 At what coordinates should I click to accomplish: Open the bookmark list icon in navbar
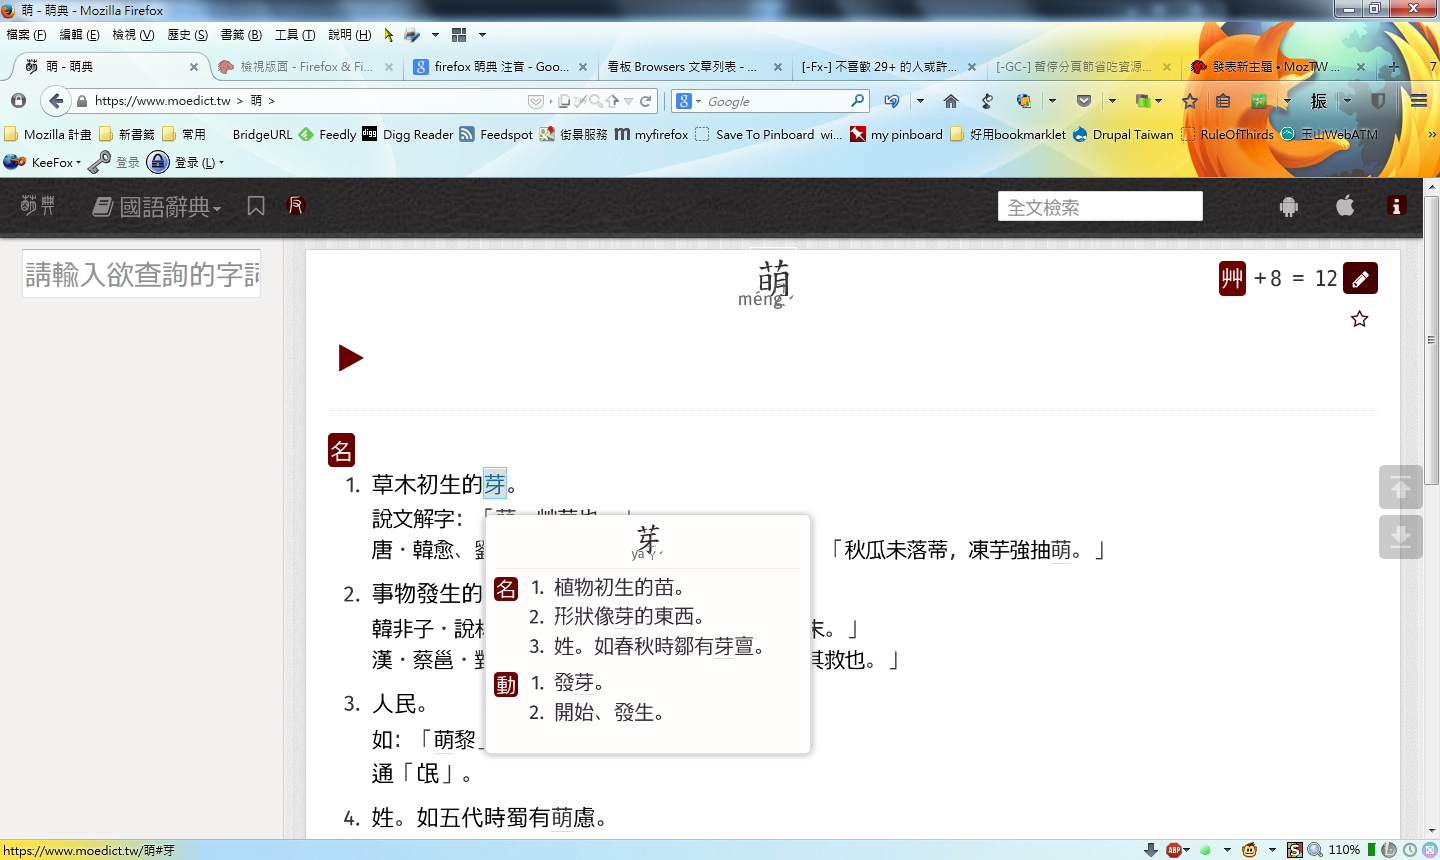(x=256, y=206)
